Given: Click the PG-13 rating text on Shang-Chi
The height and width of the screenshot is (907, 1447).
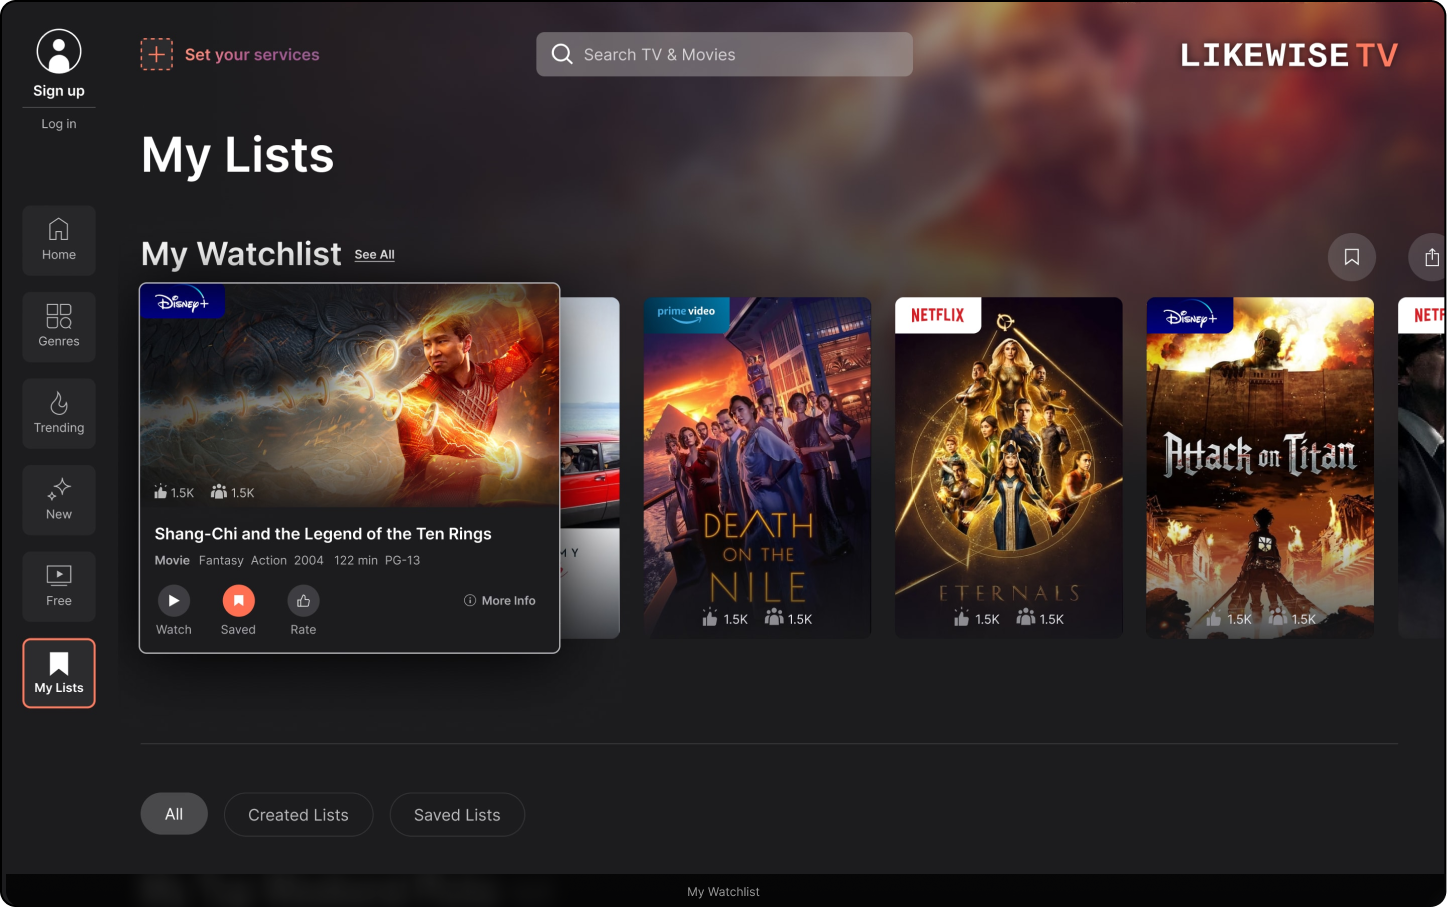Looking at the screenshot, I should [x=402, y=561].
